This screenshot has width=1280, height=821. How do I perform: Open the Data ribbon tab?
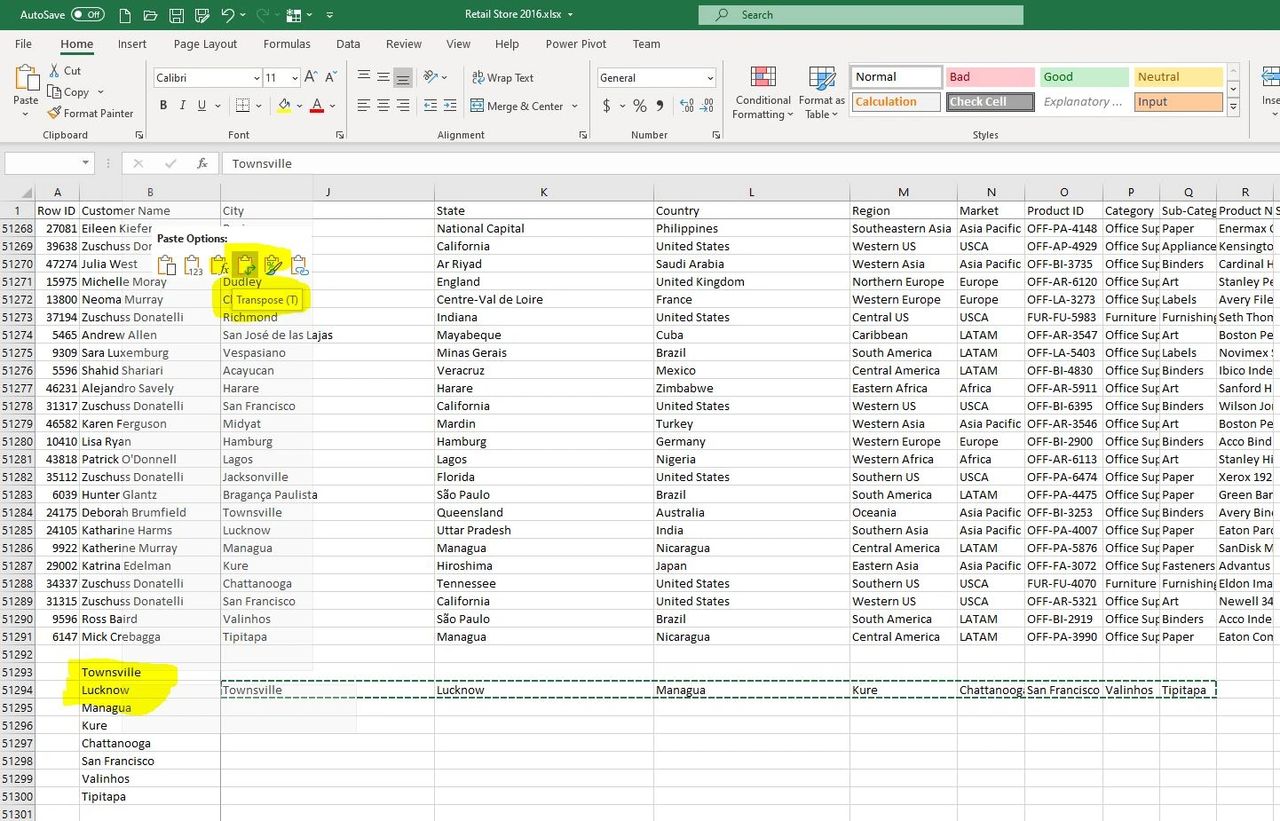348,44
